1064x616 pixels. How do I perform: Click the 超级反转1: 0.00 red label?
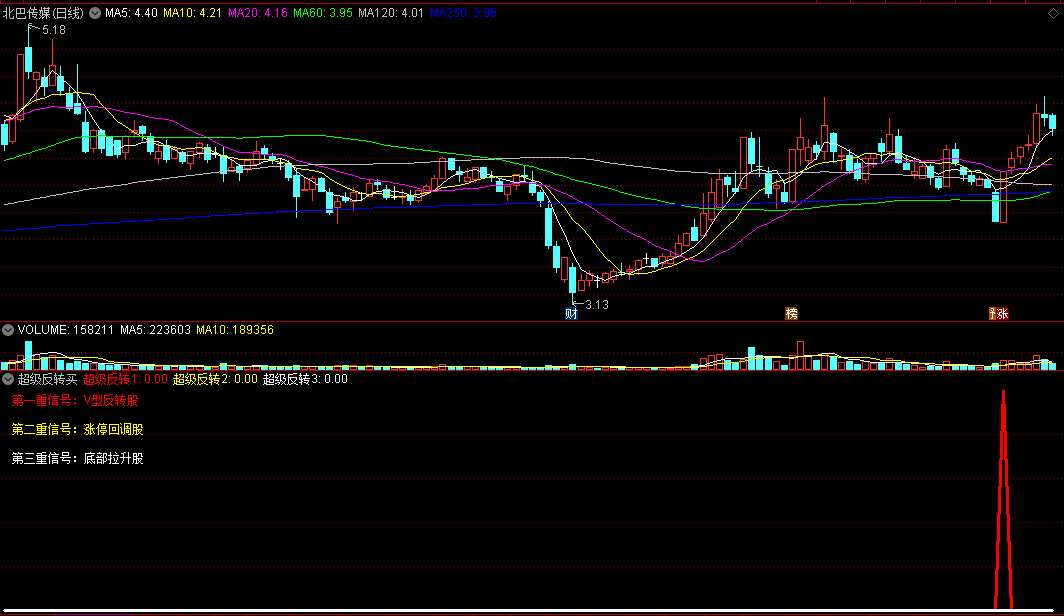pos(125,379)
